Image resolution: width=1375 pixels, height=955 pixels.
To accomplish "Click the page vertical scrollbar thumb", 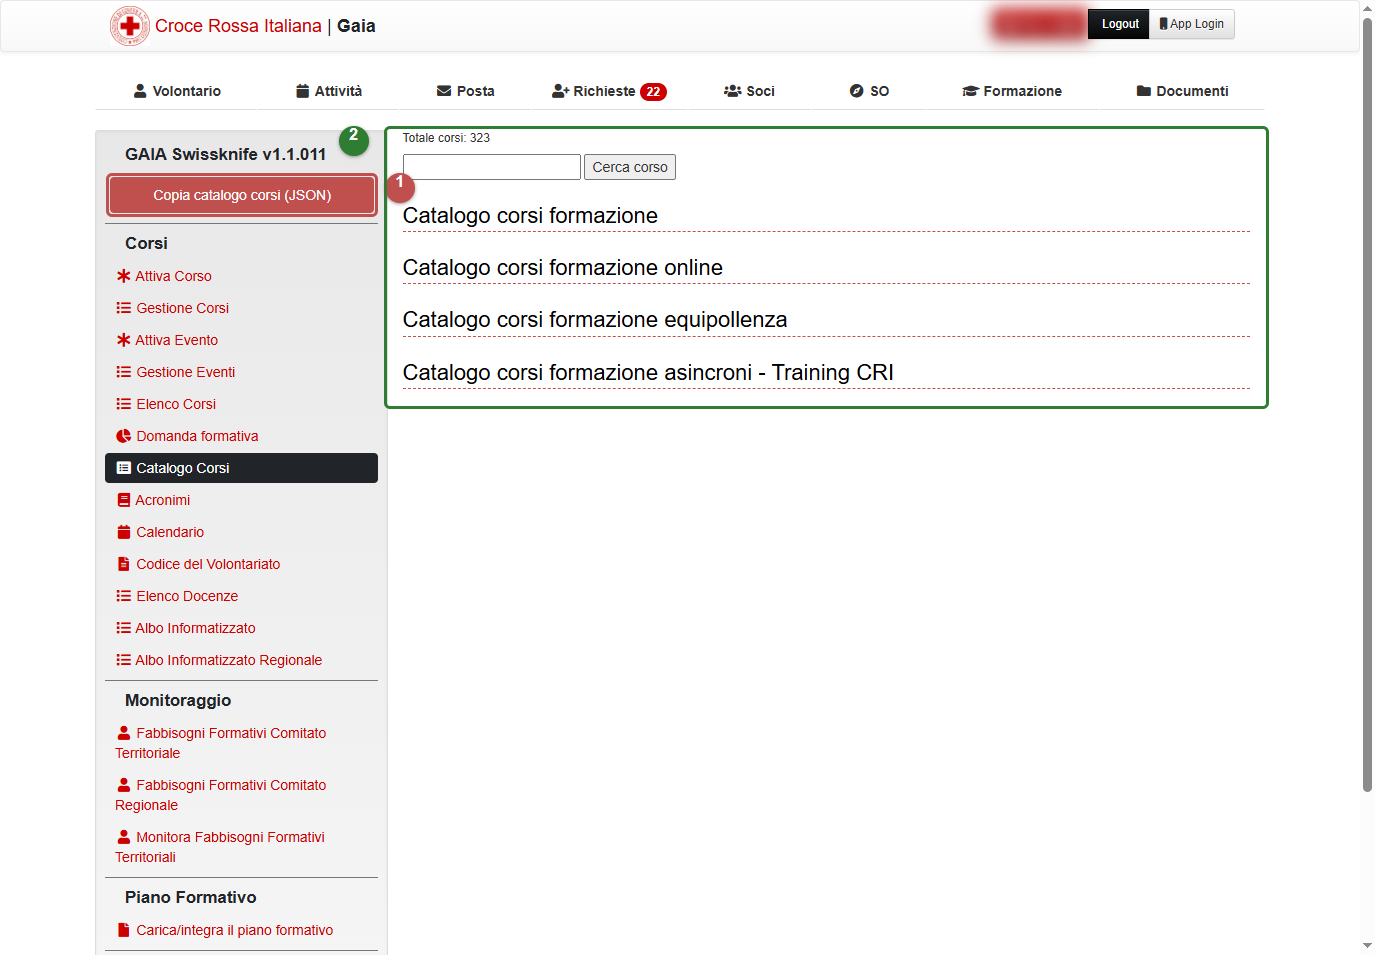I will (x=1367, y=403).
